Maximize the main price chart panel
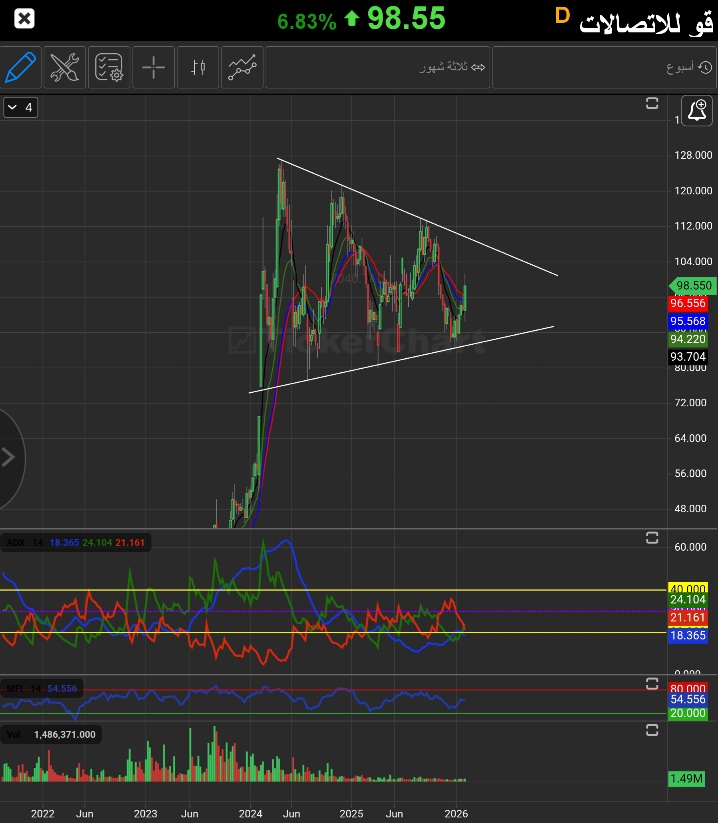This screenshot has width=718, height=823. coord(652,104)
